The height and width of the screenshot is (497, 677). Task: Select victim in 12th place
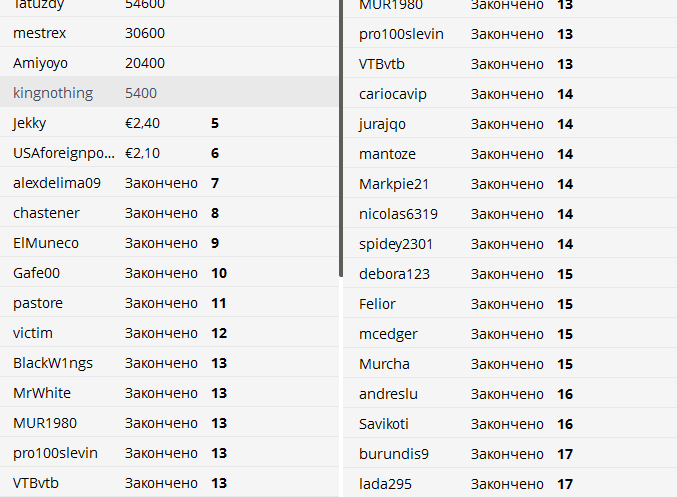[169, 332]
